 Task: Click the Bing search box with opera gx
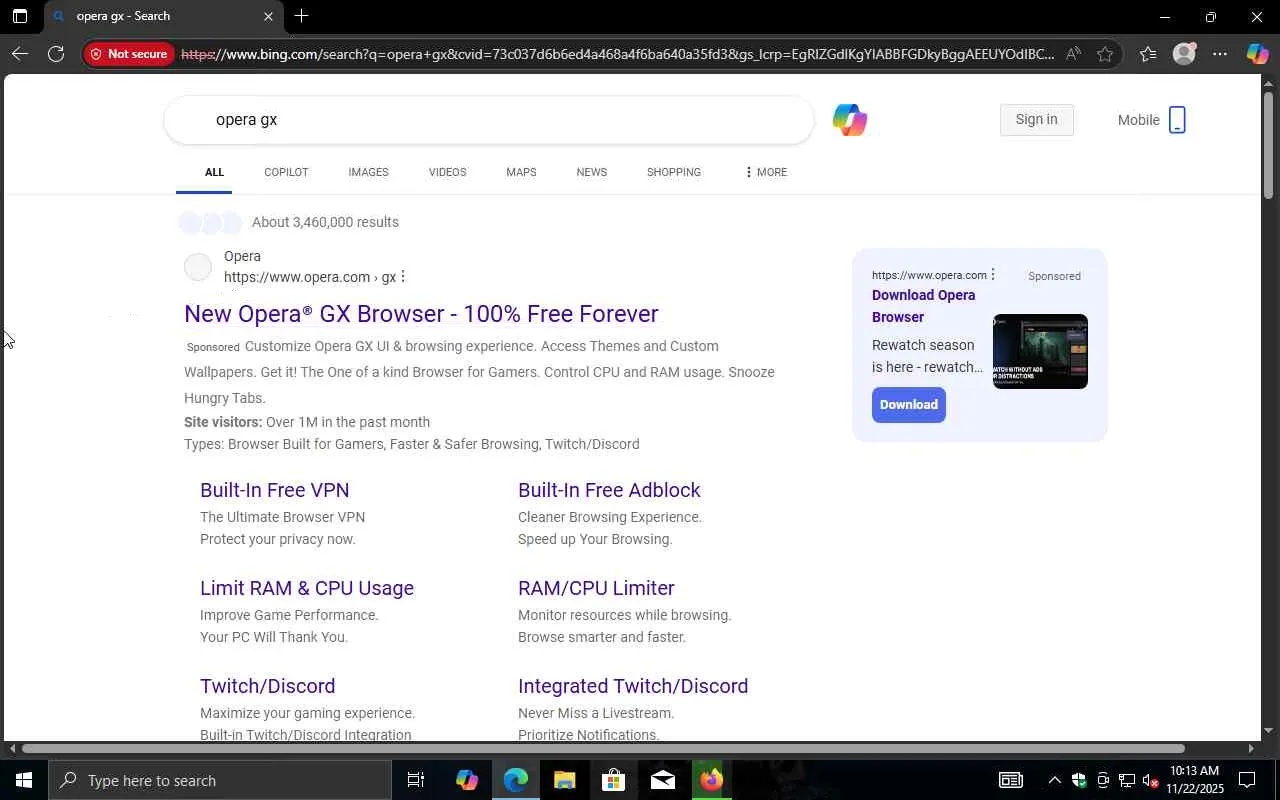[490, 120]
